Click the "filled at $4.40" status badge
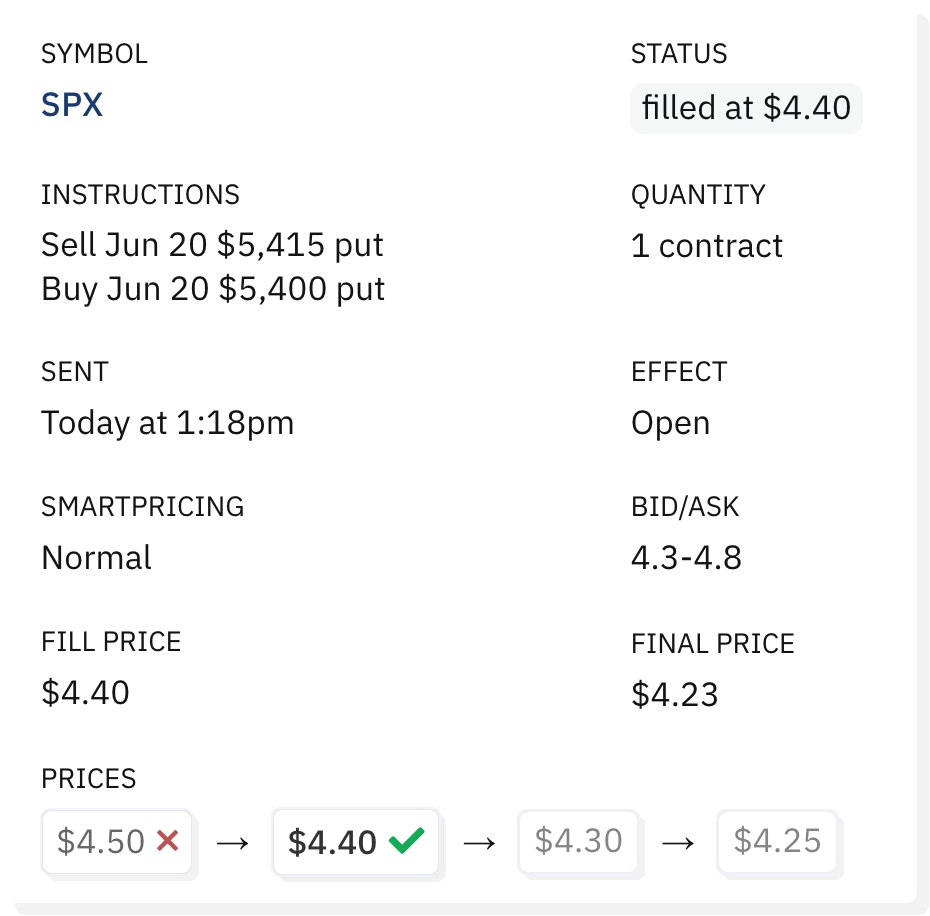 coord(746,108)
